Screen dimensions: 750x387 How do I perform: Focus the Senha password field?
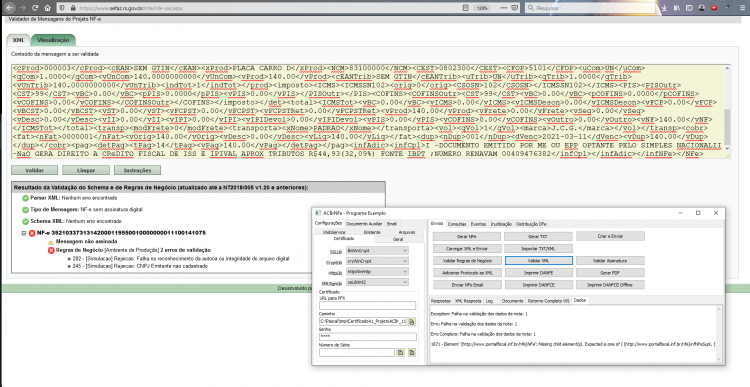point(367,336)
